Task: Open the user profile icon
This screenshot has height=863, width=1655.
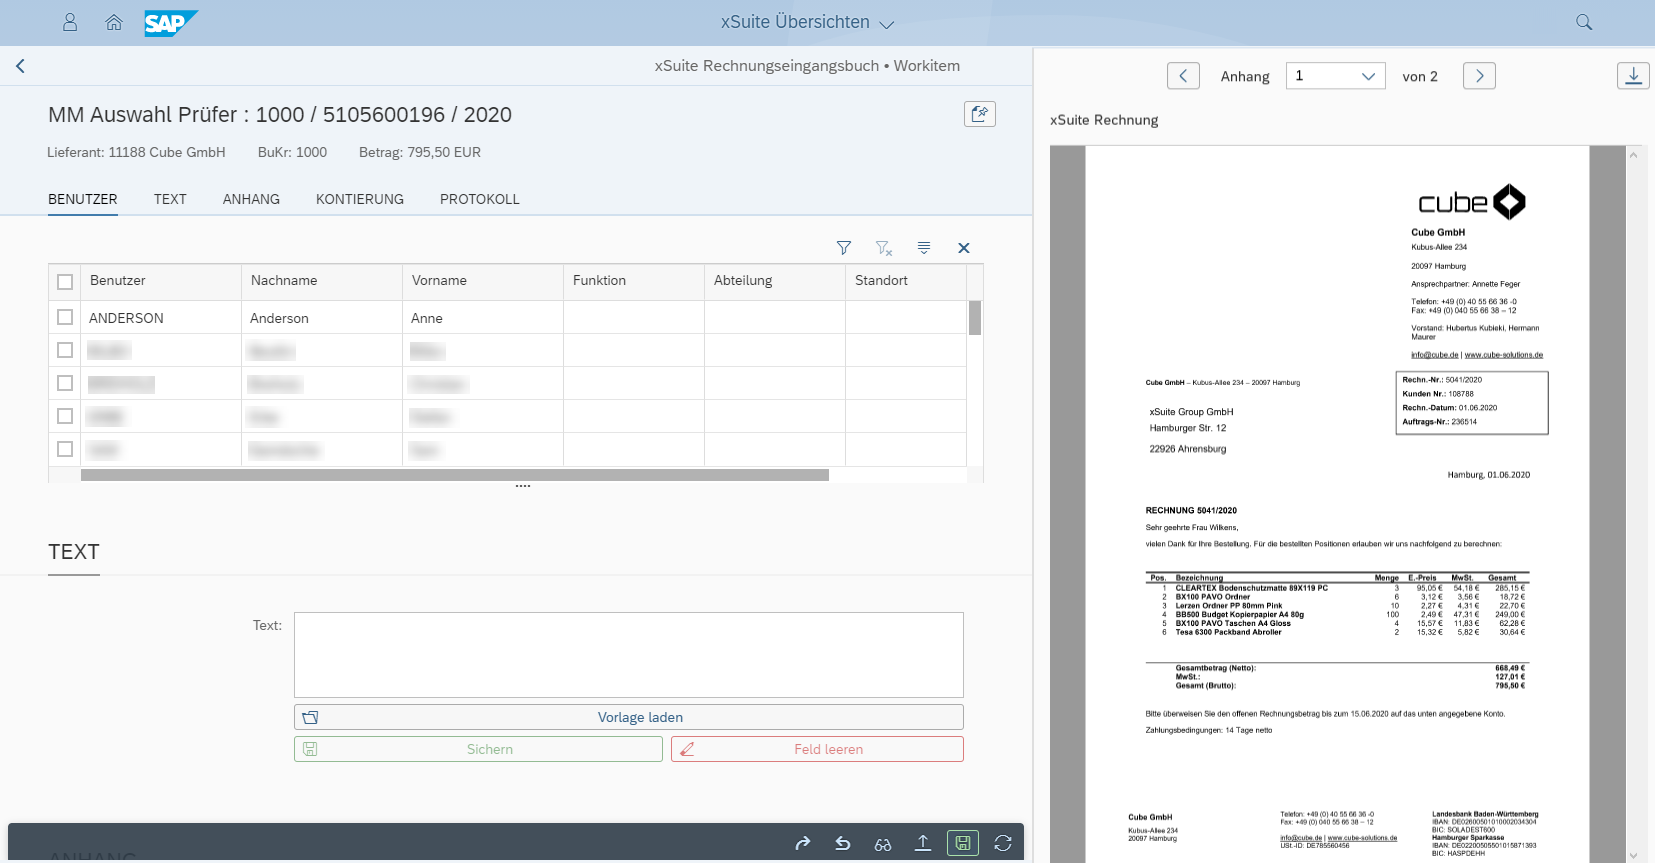Action: tap(70, 22)
